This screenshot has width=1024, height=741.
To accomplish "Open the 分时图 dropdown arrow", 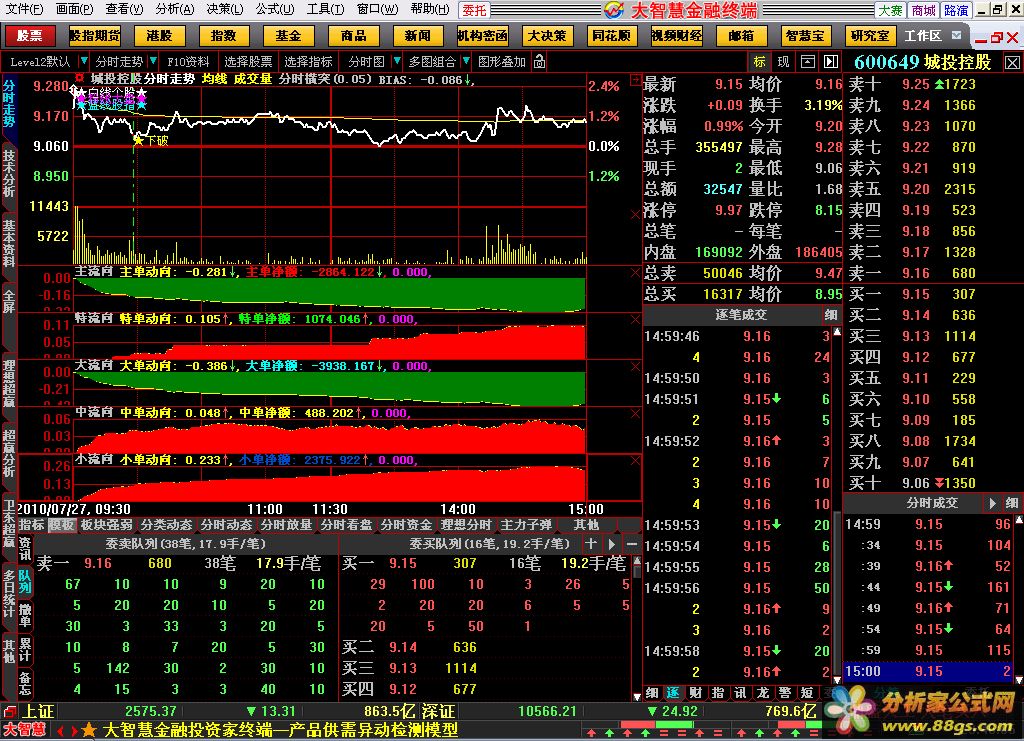I will coord(396,61).
